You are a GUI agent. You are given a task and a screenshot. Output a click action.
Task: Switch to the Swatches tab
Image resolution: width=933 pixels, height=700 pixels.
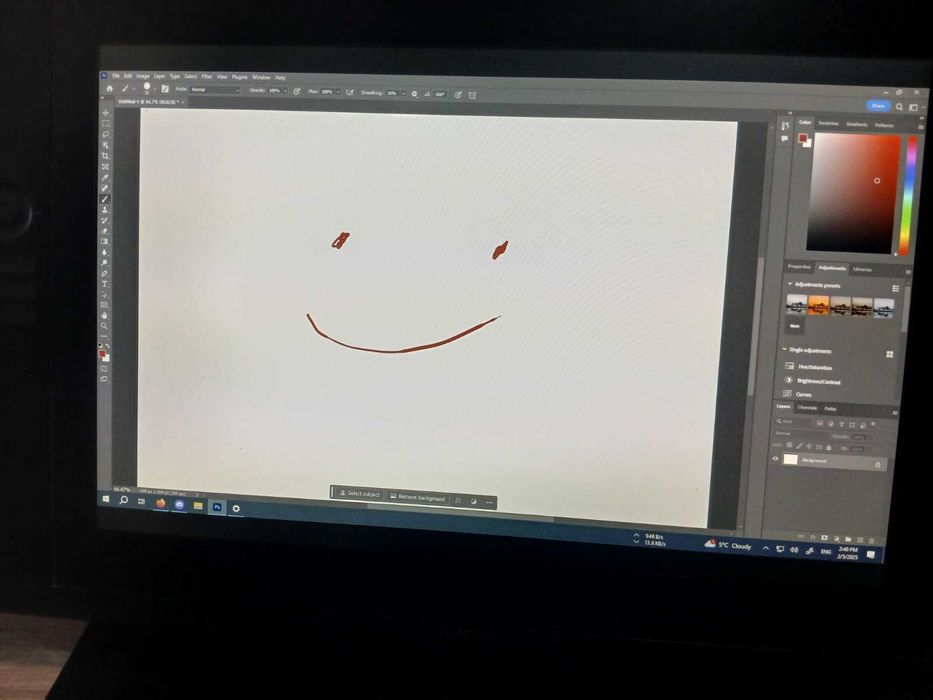click(828, 123)
